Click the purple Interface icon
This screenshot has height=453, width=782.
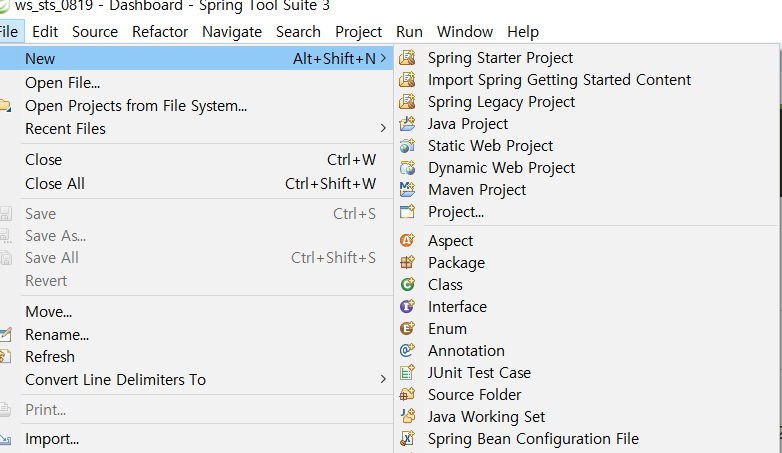pos(407,306)
